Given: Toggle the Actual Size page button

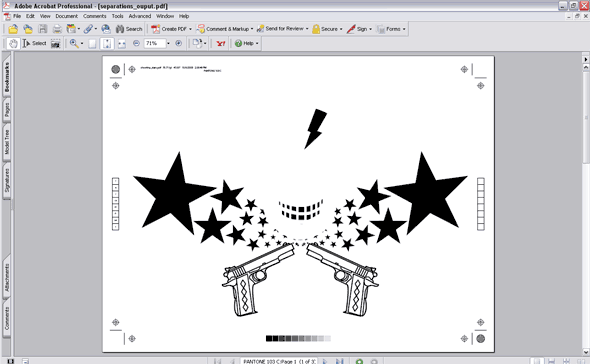Looking at the screenshot, I should tap(92, 44).
